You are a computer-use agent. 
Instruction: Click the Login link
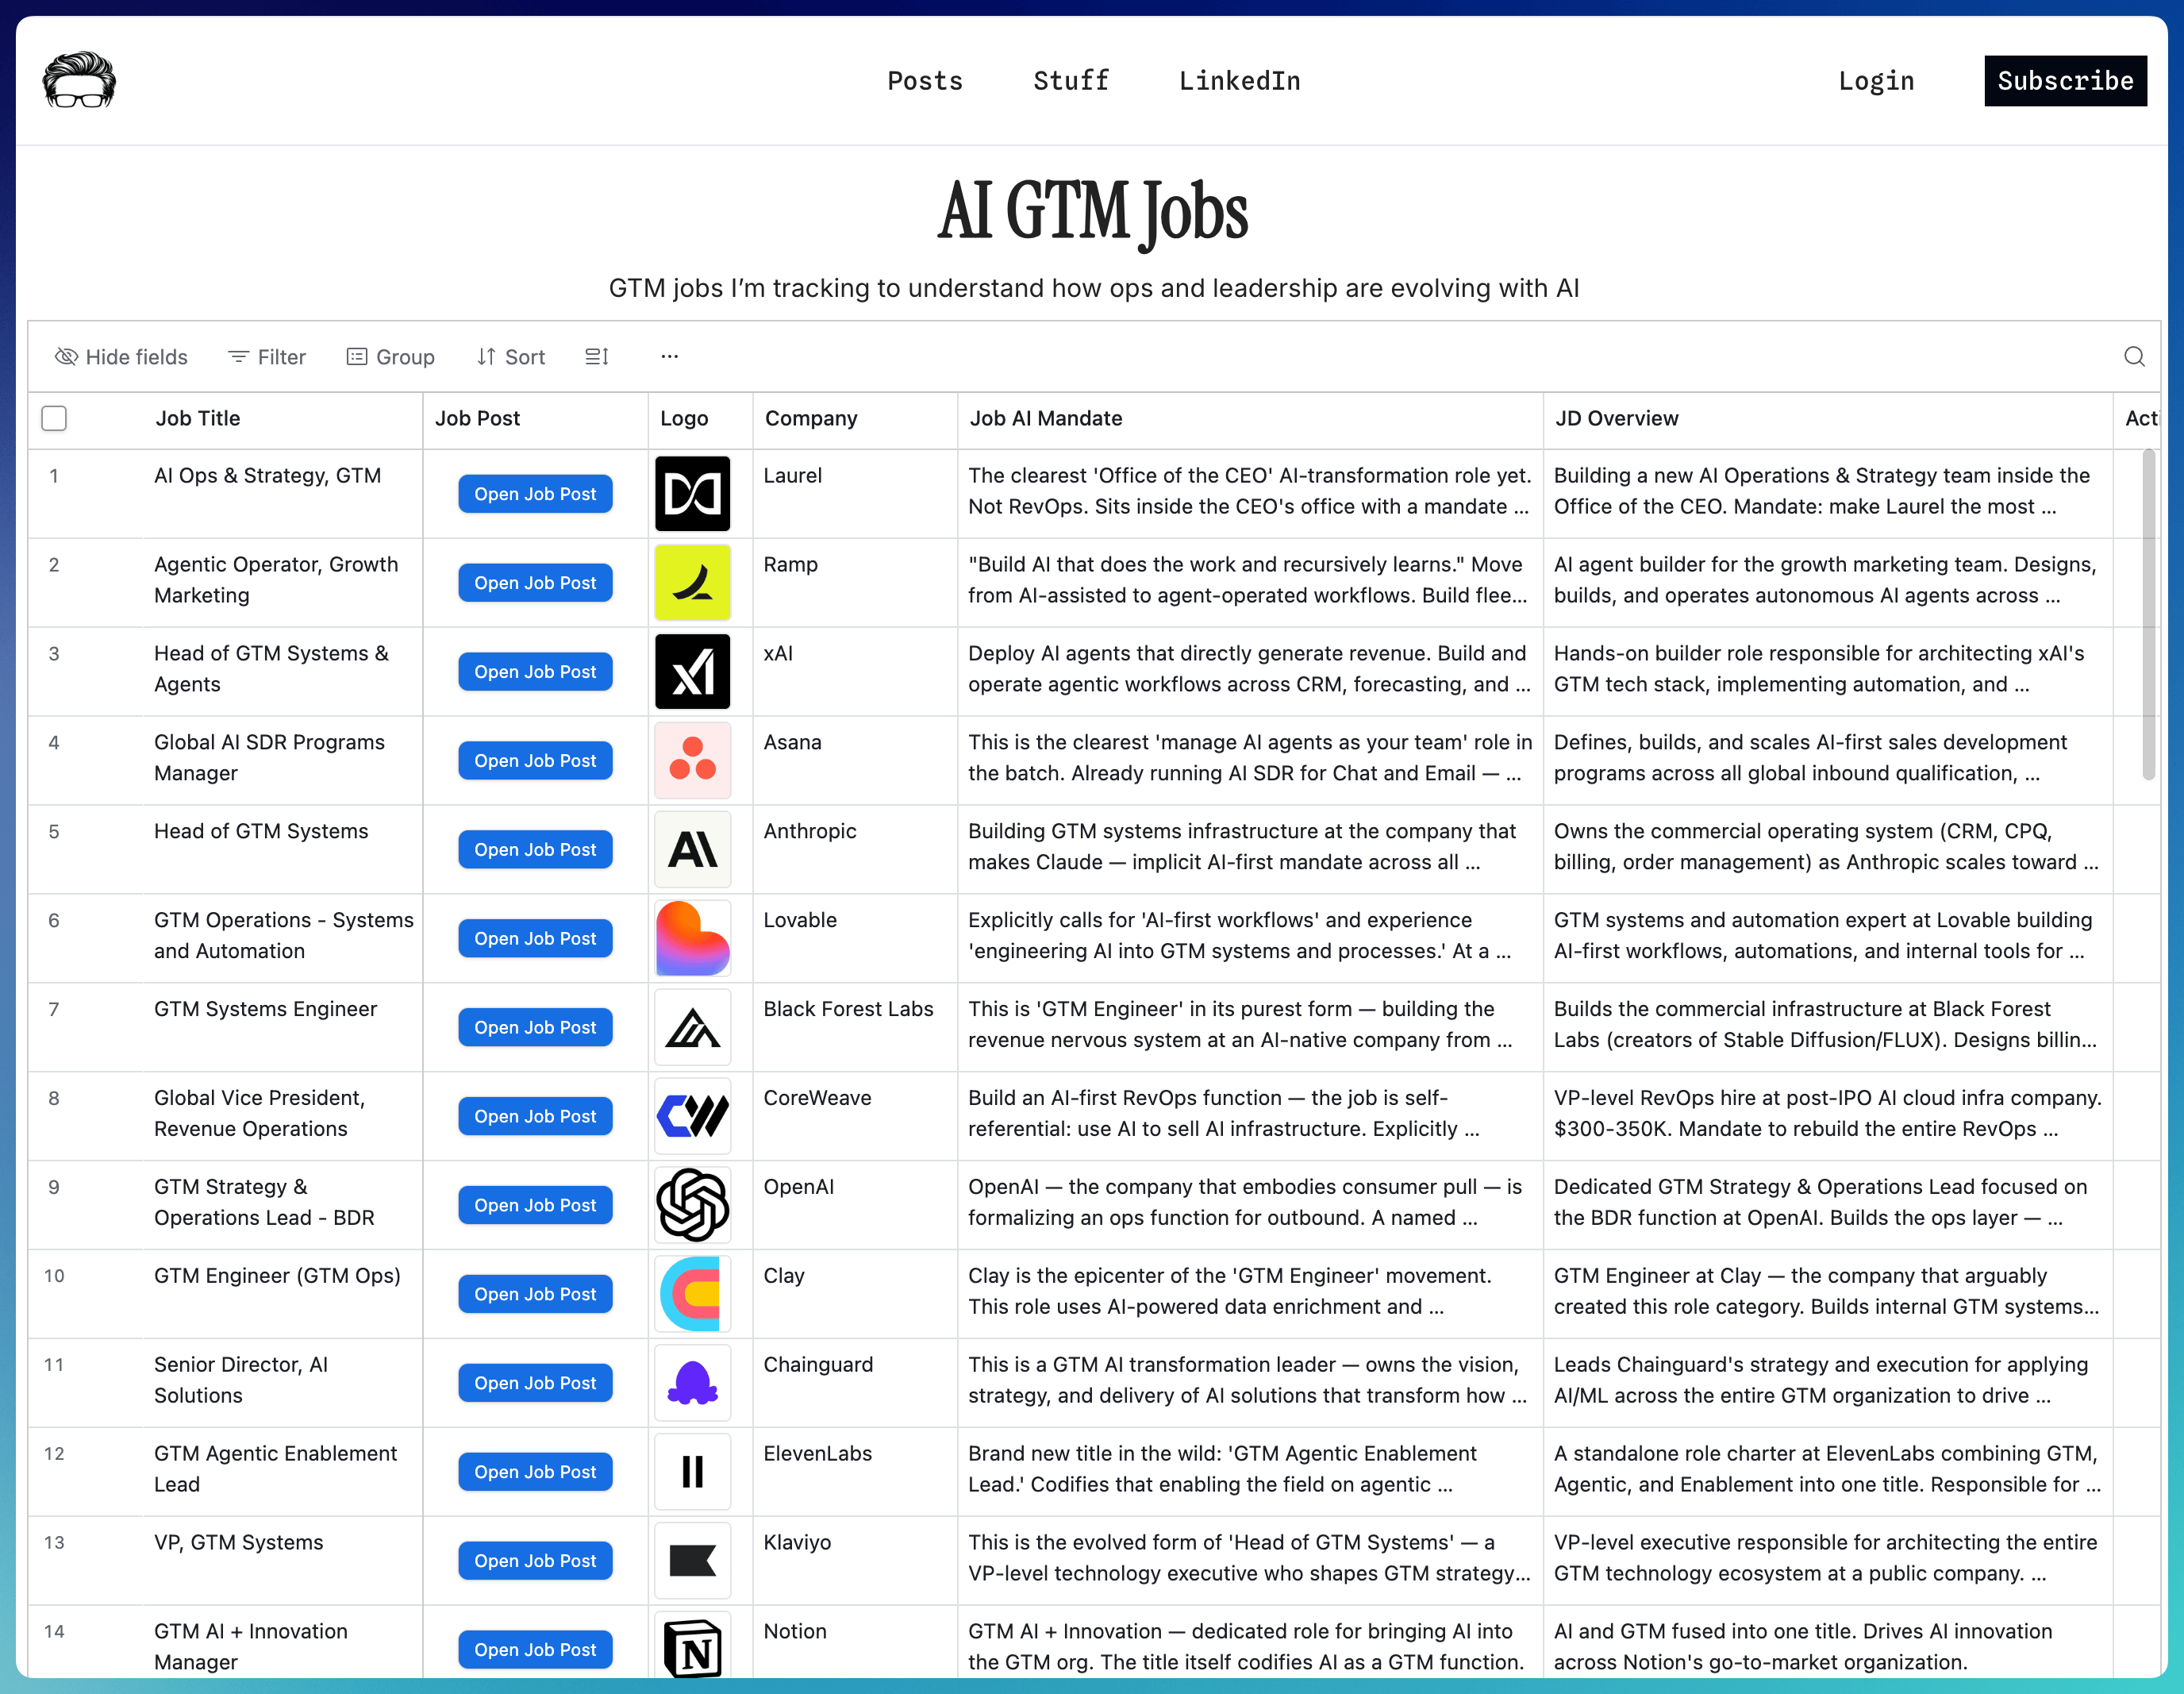pyautogui.click(x=1876, y=81)
